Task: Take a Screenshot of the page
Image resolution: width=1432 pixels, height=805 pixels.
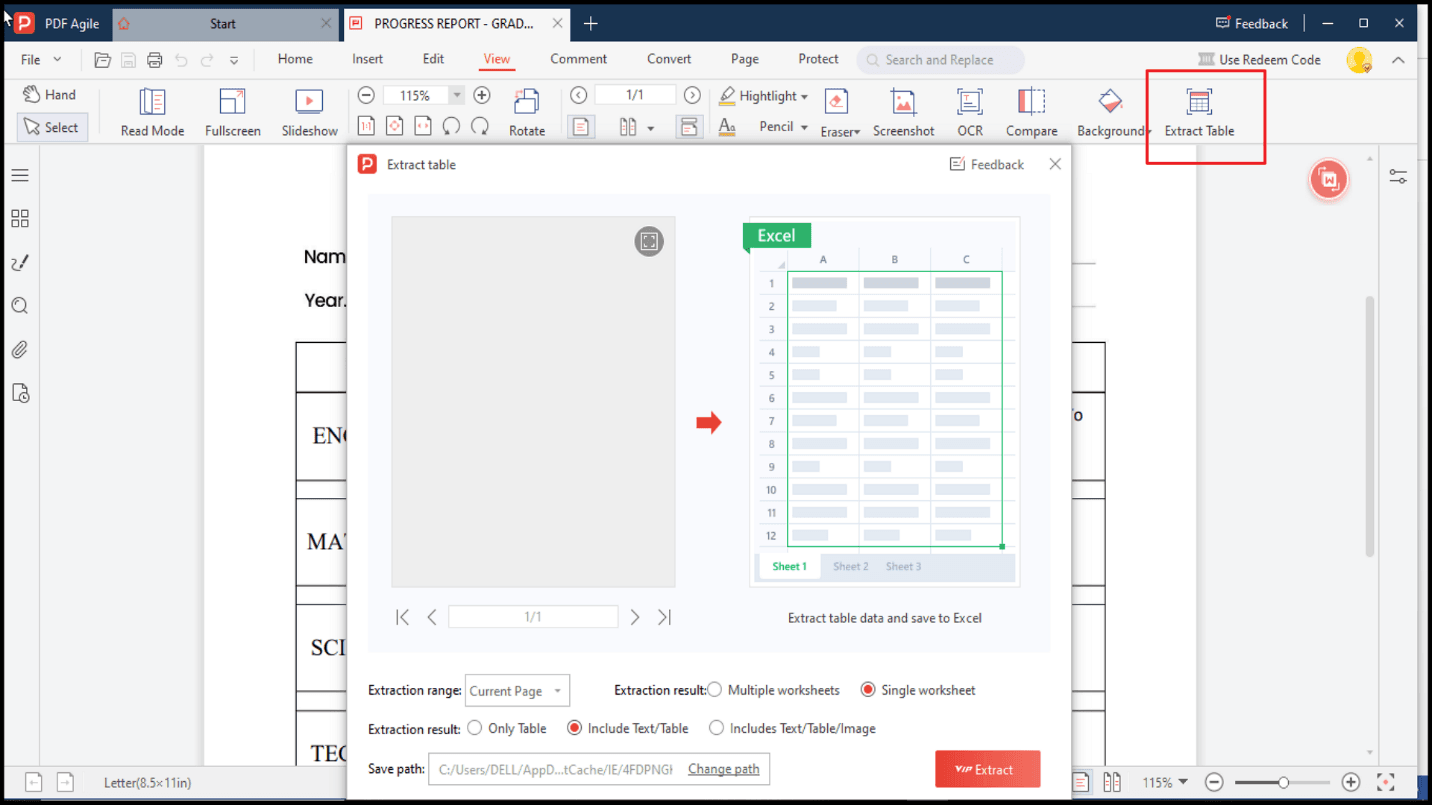Action: tap(903, 112)
